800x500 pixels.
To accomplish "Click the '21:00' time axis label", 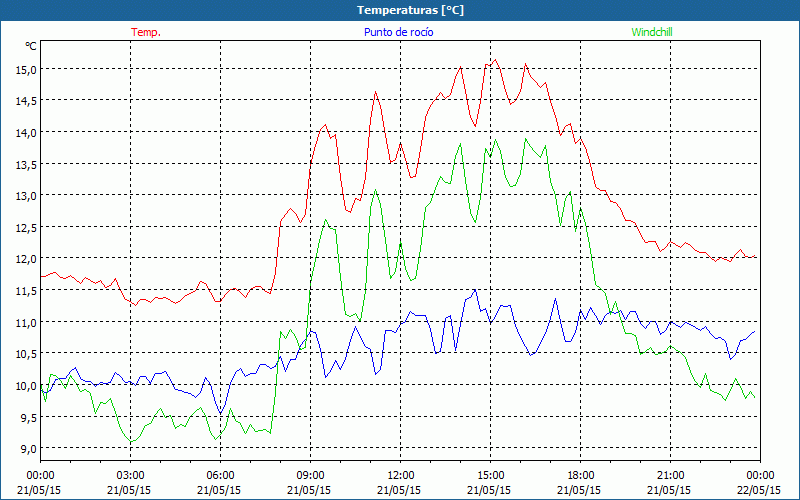I will pyautogui.click(x=670, y=476).
